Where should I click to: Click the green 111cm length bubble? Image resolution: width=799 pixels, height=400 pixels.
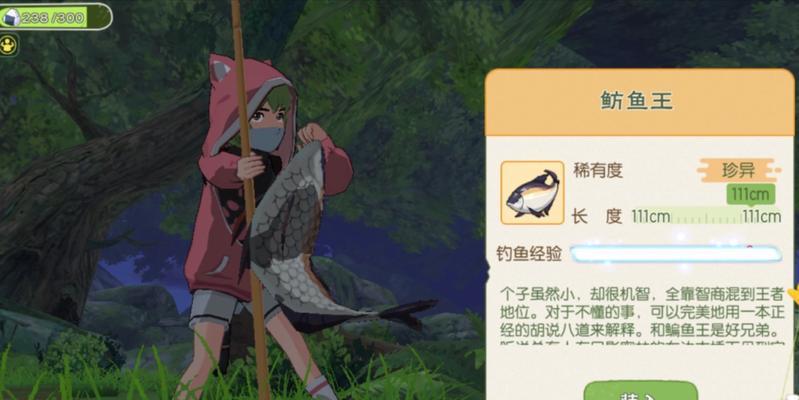[x=751, y=195]
